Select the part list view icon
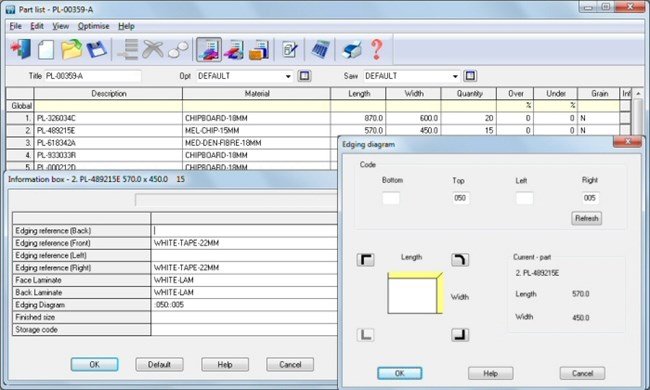 coord(209,49)
